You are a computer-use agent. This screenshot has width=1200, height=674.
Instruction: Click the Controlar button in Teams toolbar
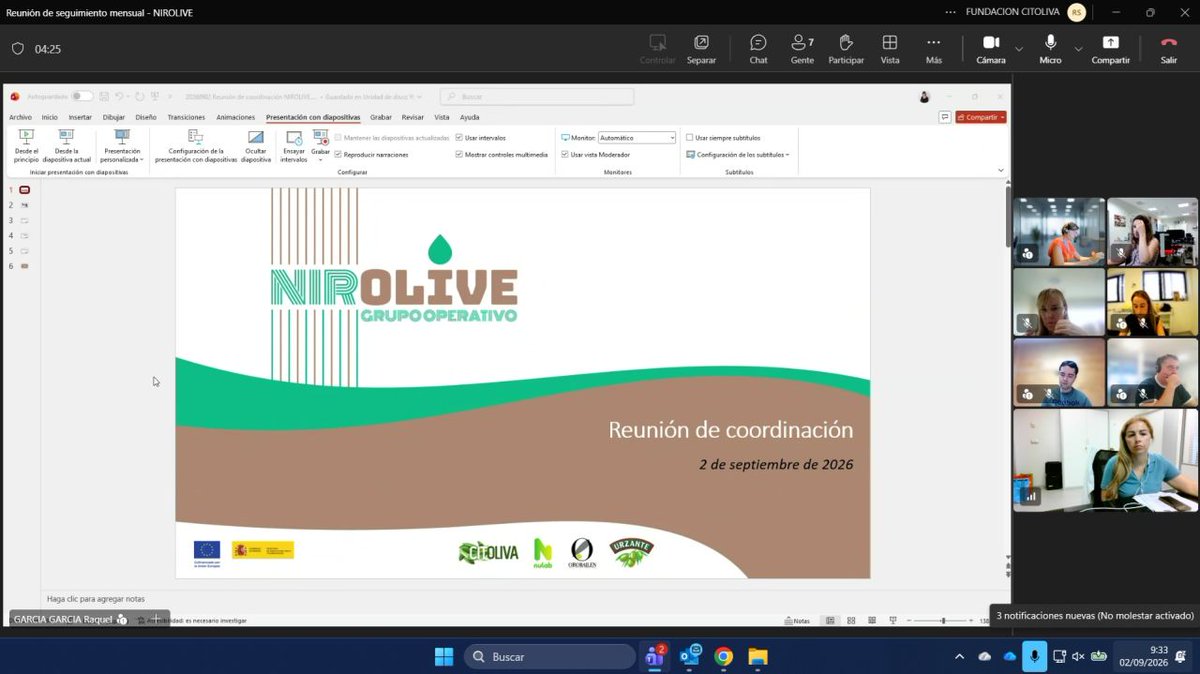click(x=657, y=49)
